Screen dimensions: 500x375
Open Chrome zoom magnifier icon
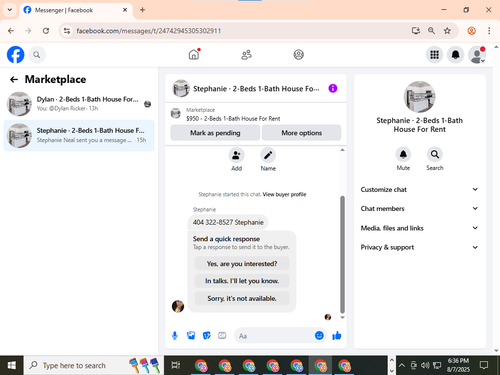coord(431,31)
